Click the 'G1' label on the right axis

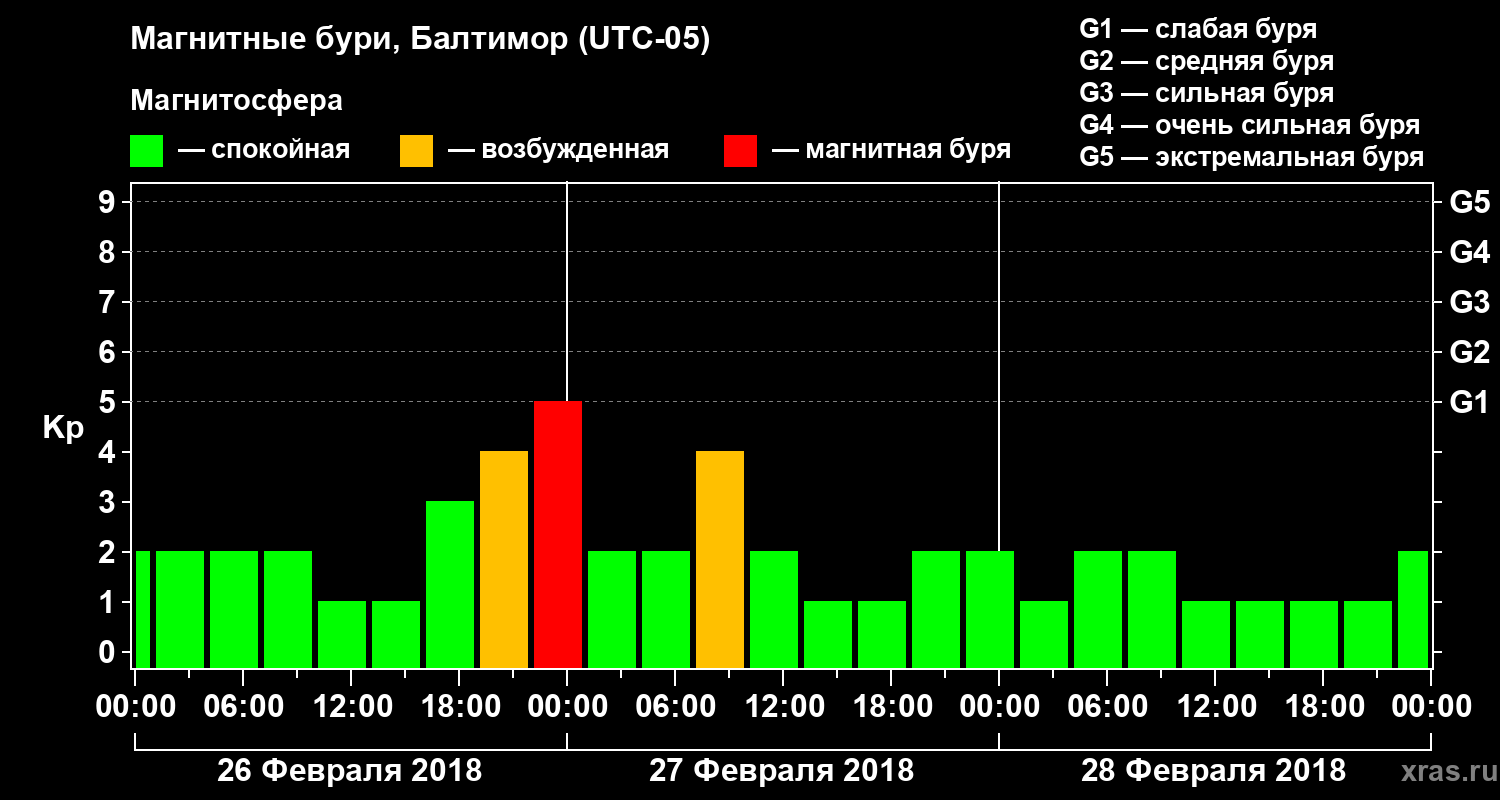pos(1469,402)
